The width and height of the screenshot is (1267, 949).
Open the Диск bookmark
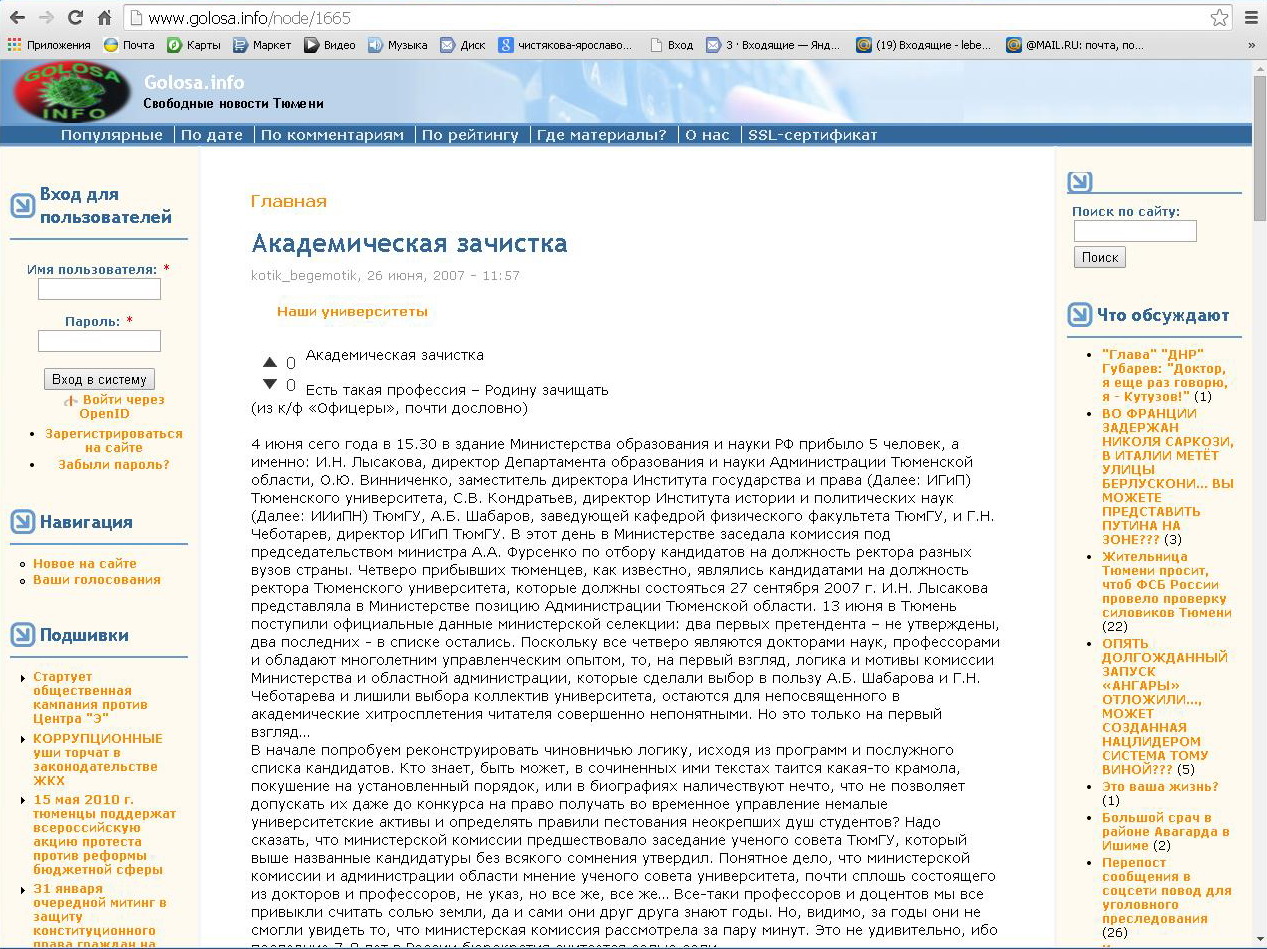click(463, 45)
